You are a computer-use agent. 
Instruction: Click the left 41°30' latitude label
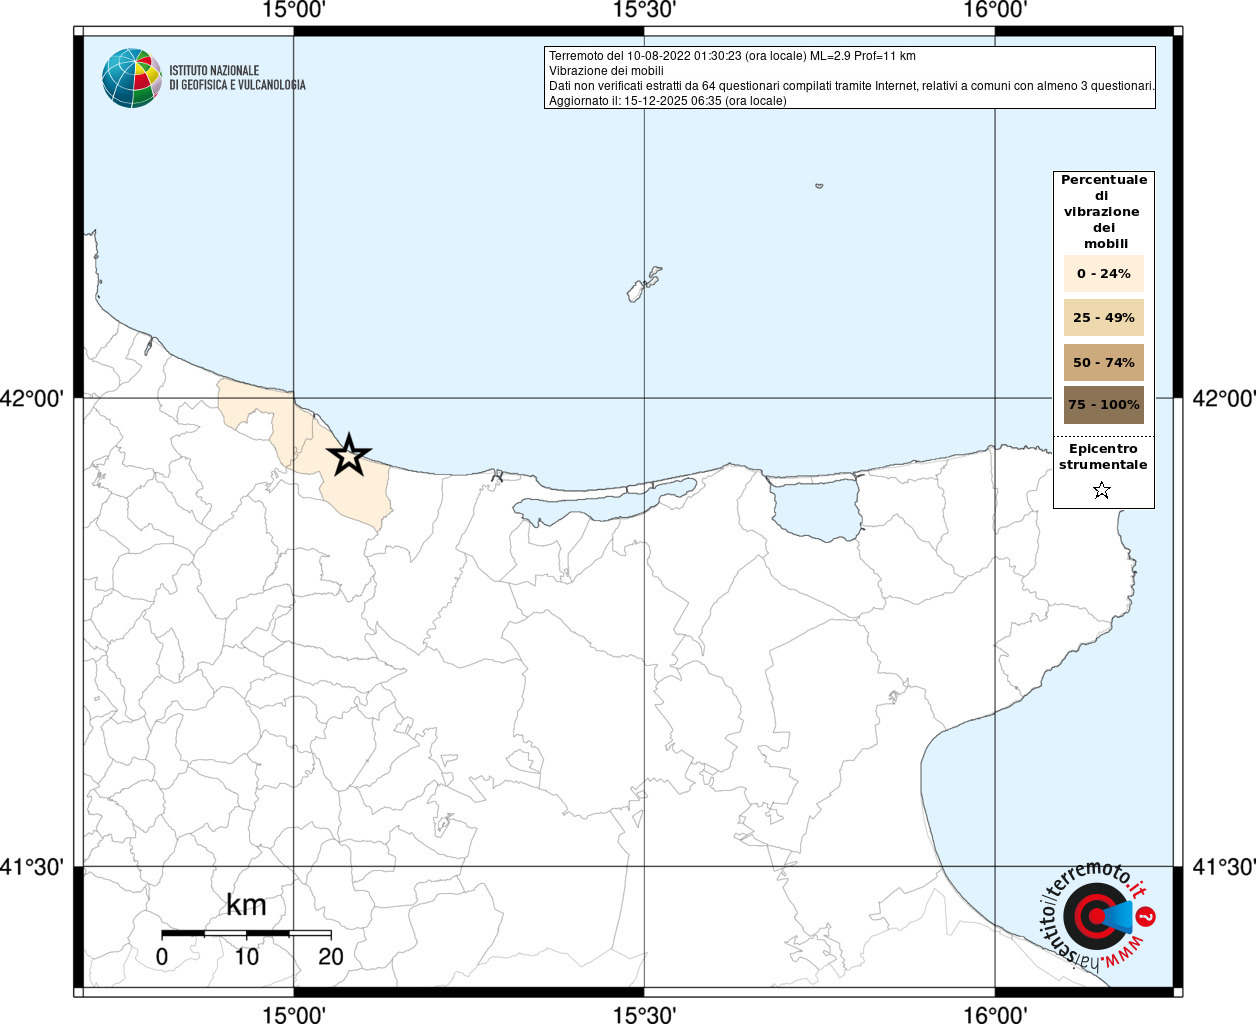pyautogui.click(x=32, y=866)
